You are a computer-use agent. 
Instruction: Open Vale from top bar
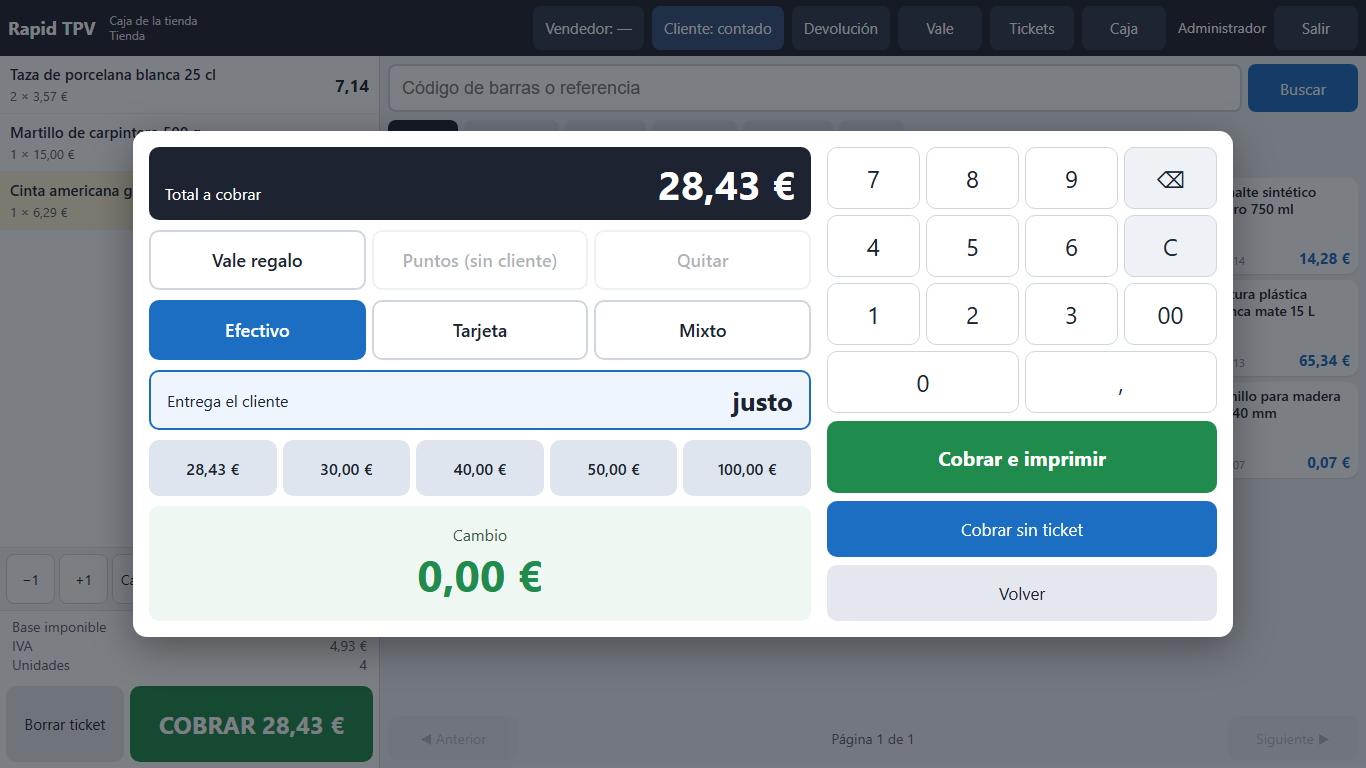940,28
